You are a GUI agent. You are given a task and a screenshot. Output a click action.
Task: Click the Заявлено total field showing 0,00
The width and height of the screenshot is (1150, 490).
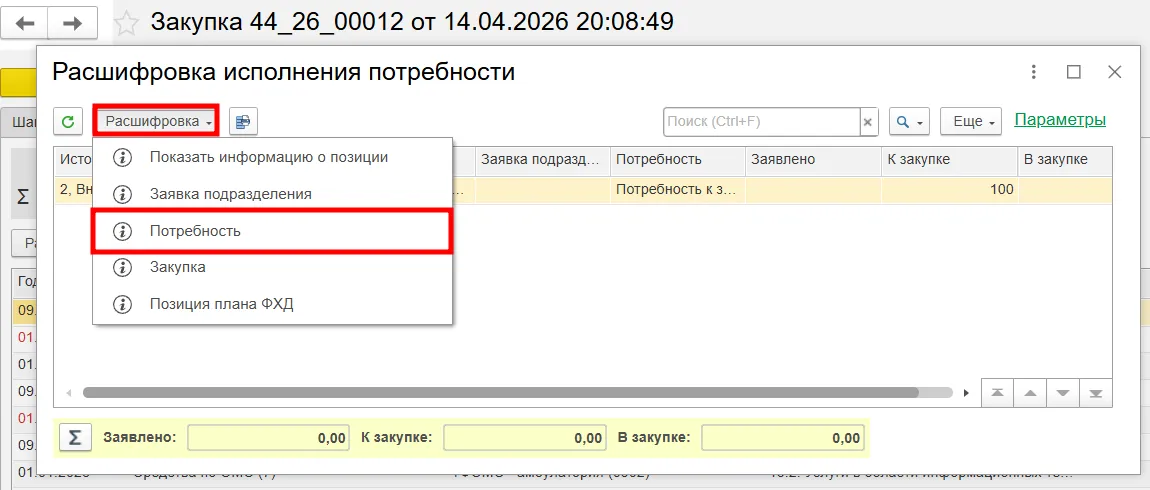268,438
